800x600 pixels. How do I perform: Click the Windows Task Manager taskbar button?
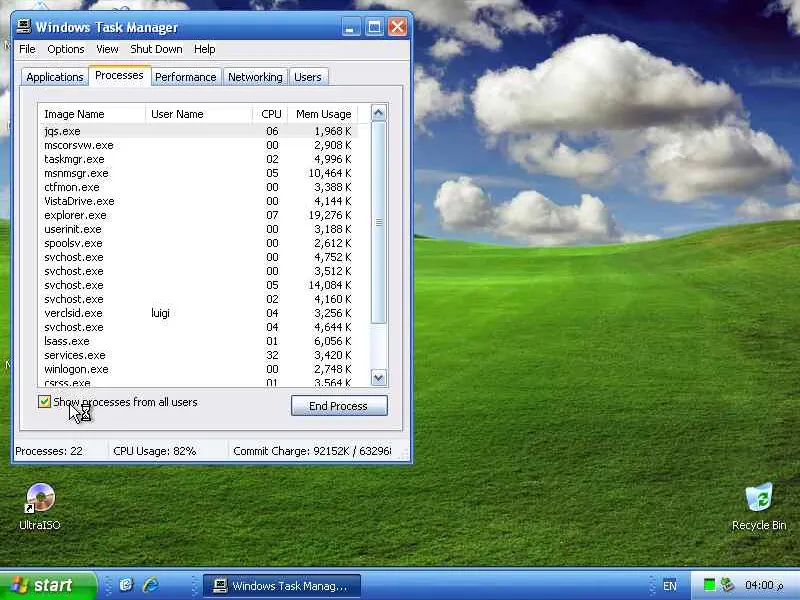(x=282, y=586)
